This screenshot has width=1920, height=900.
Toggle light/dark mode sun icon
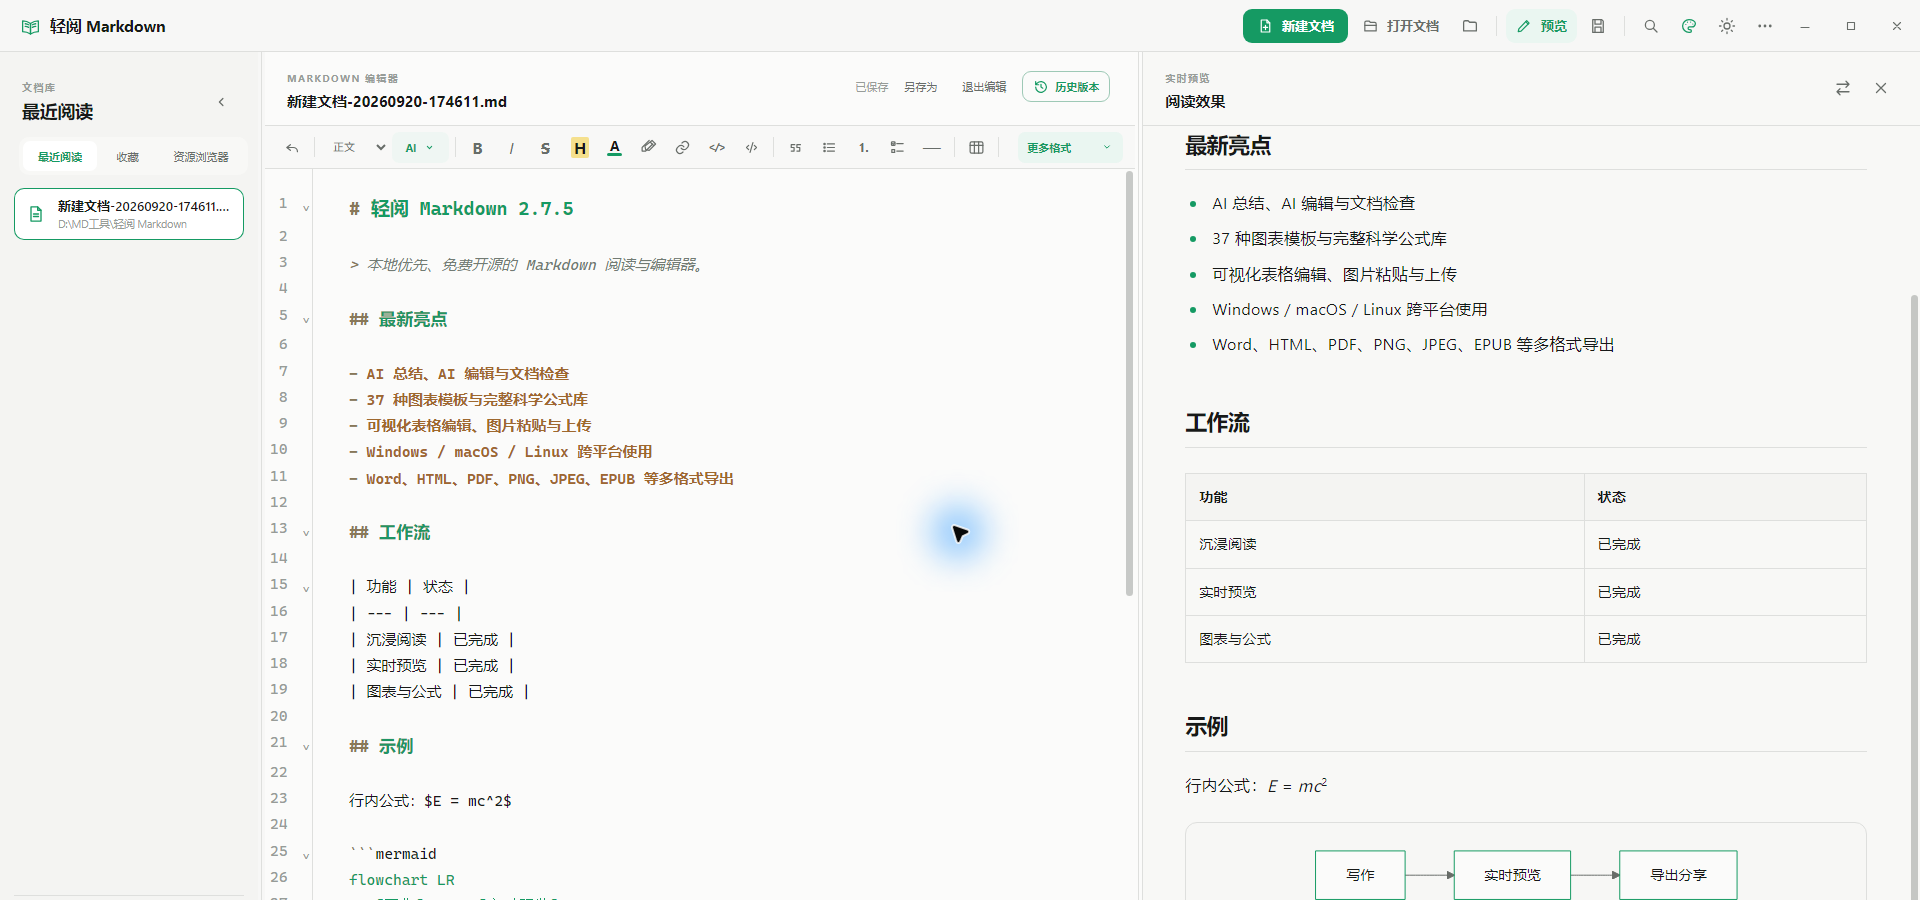coord(1727,26)
